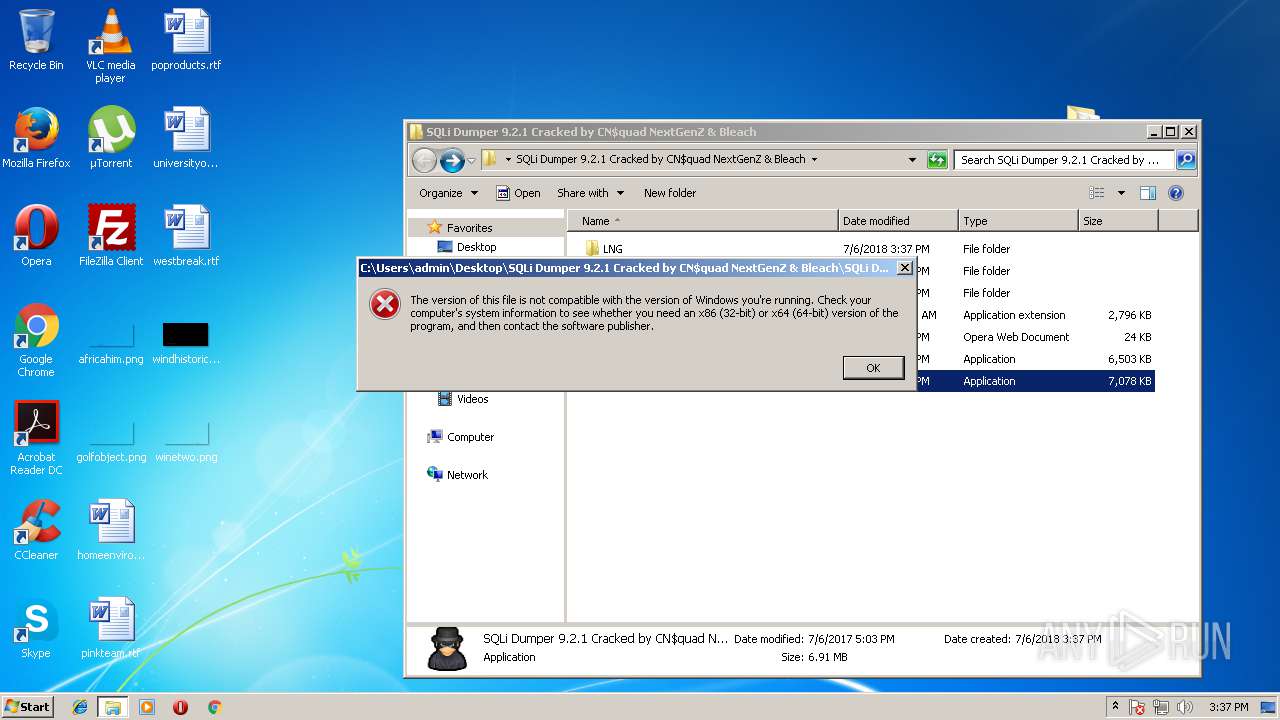Viewport: 1280px width, 720px height.
Task: Sort by the Date modified column header
Action: click(x=898, y=221)
